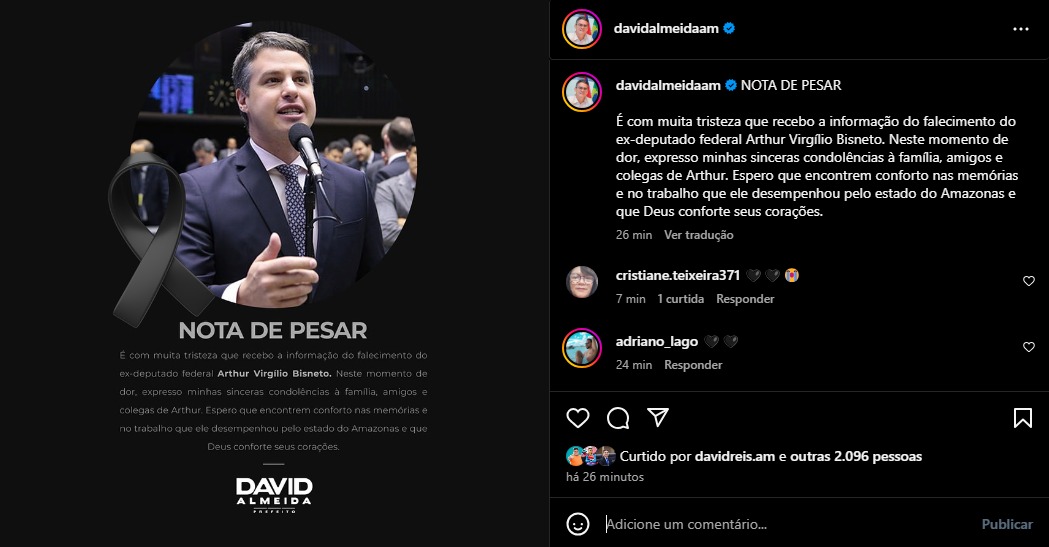Viewport: 1049px width, 547px height.
Task: Reply to adriano_lago's comment
Action: pos(693,364)
